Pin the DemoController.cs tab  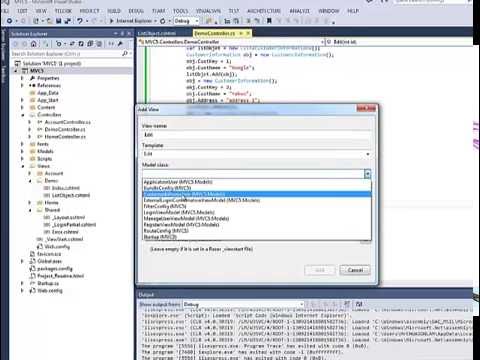tap(241, 33)
